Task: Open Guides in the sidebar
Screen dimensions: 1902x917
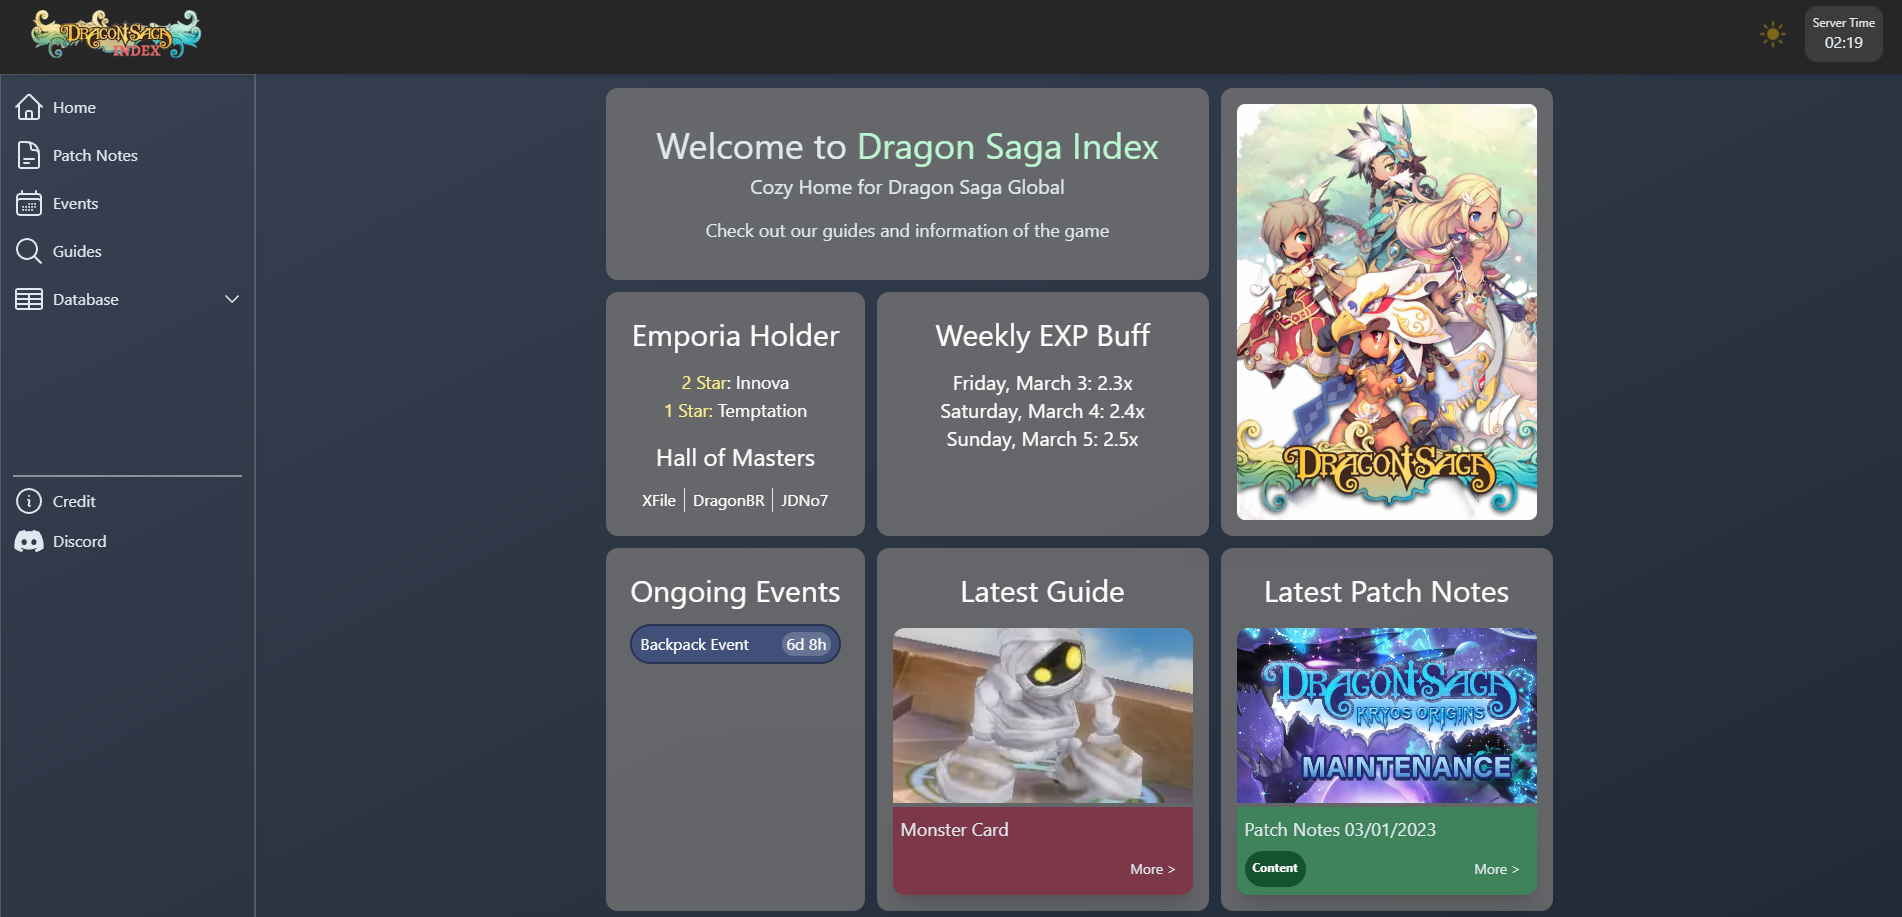Action: [77, 251]
